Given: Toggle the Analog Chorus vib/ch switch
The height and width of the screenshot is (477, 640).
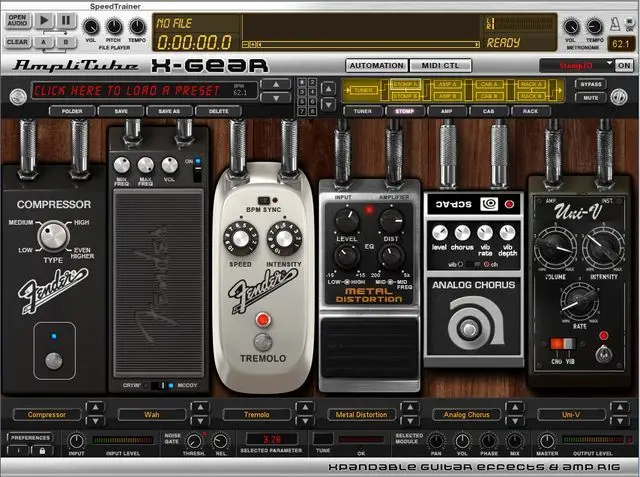Looking at the screenshot, I should 473,264.
